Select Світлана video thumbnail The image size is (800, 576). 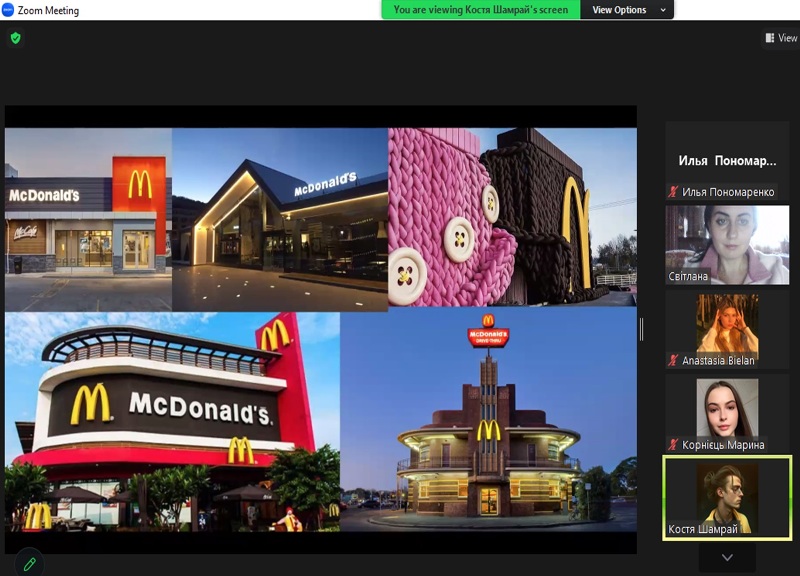click(x=727, y=245)
